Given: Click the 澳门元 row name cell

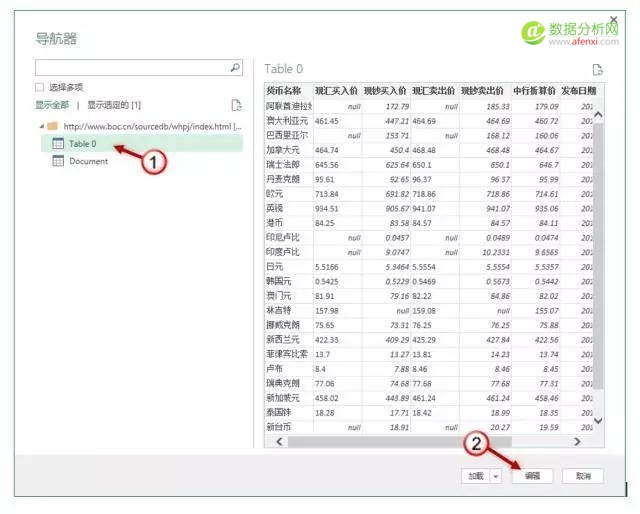Looking at the screenshot, I should click(x=288, y=296).
